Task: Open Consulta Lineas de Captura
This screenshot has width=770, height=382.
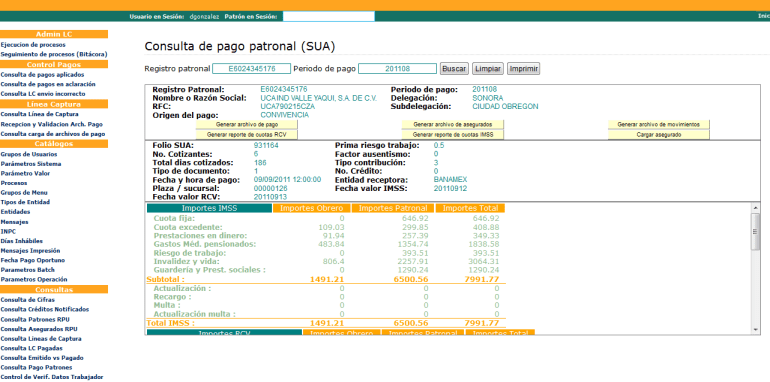Action: [41, 339]
